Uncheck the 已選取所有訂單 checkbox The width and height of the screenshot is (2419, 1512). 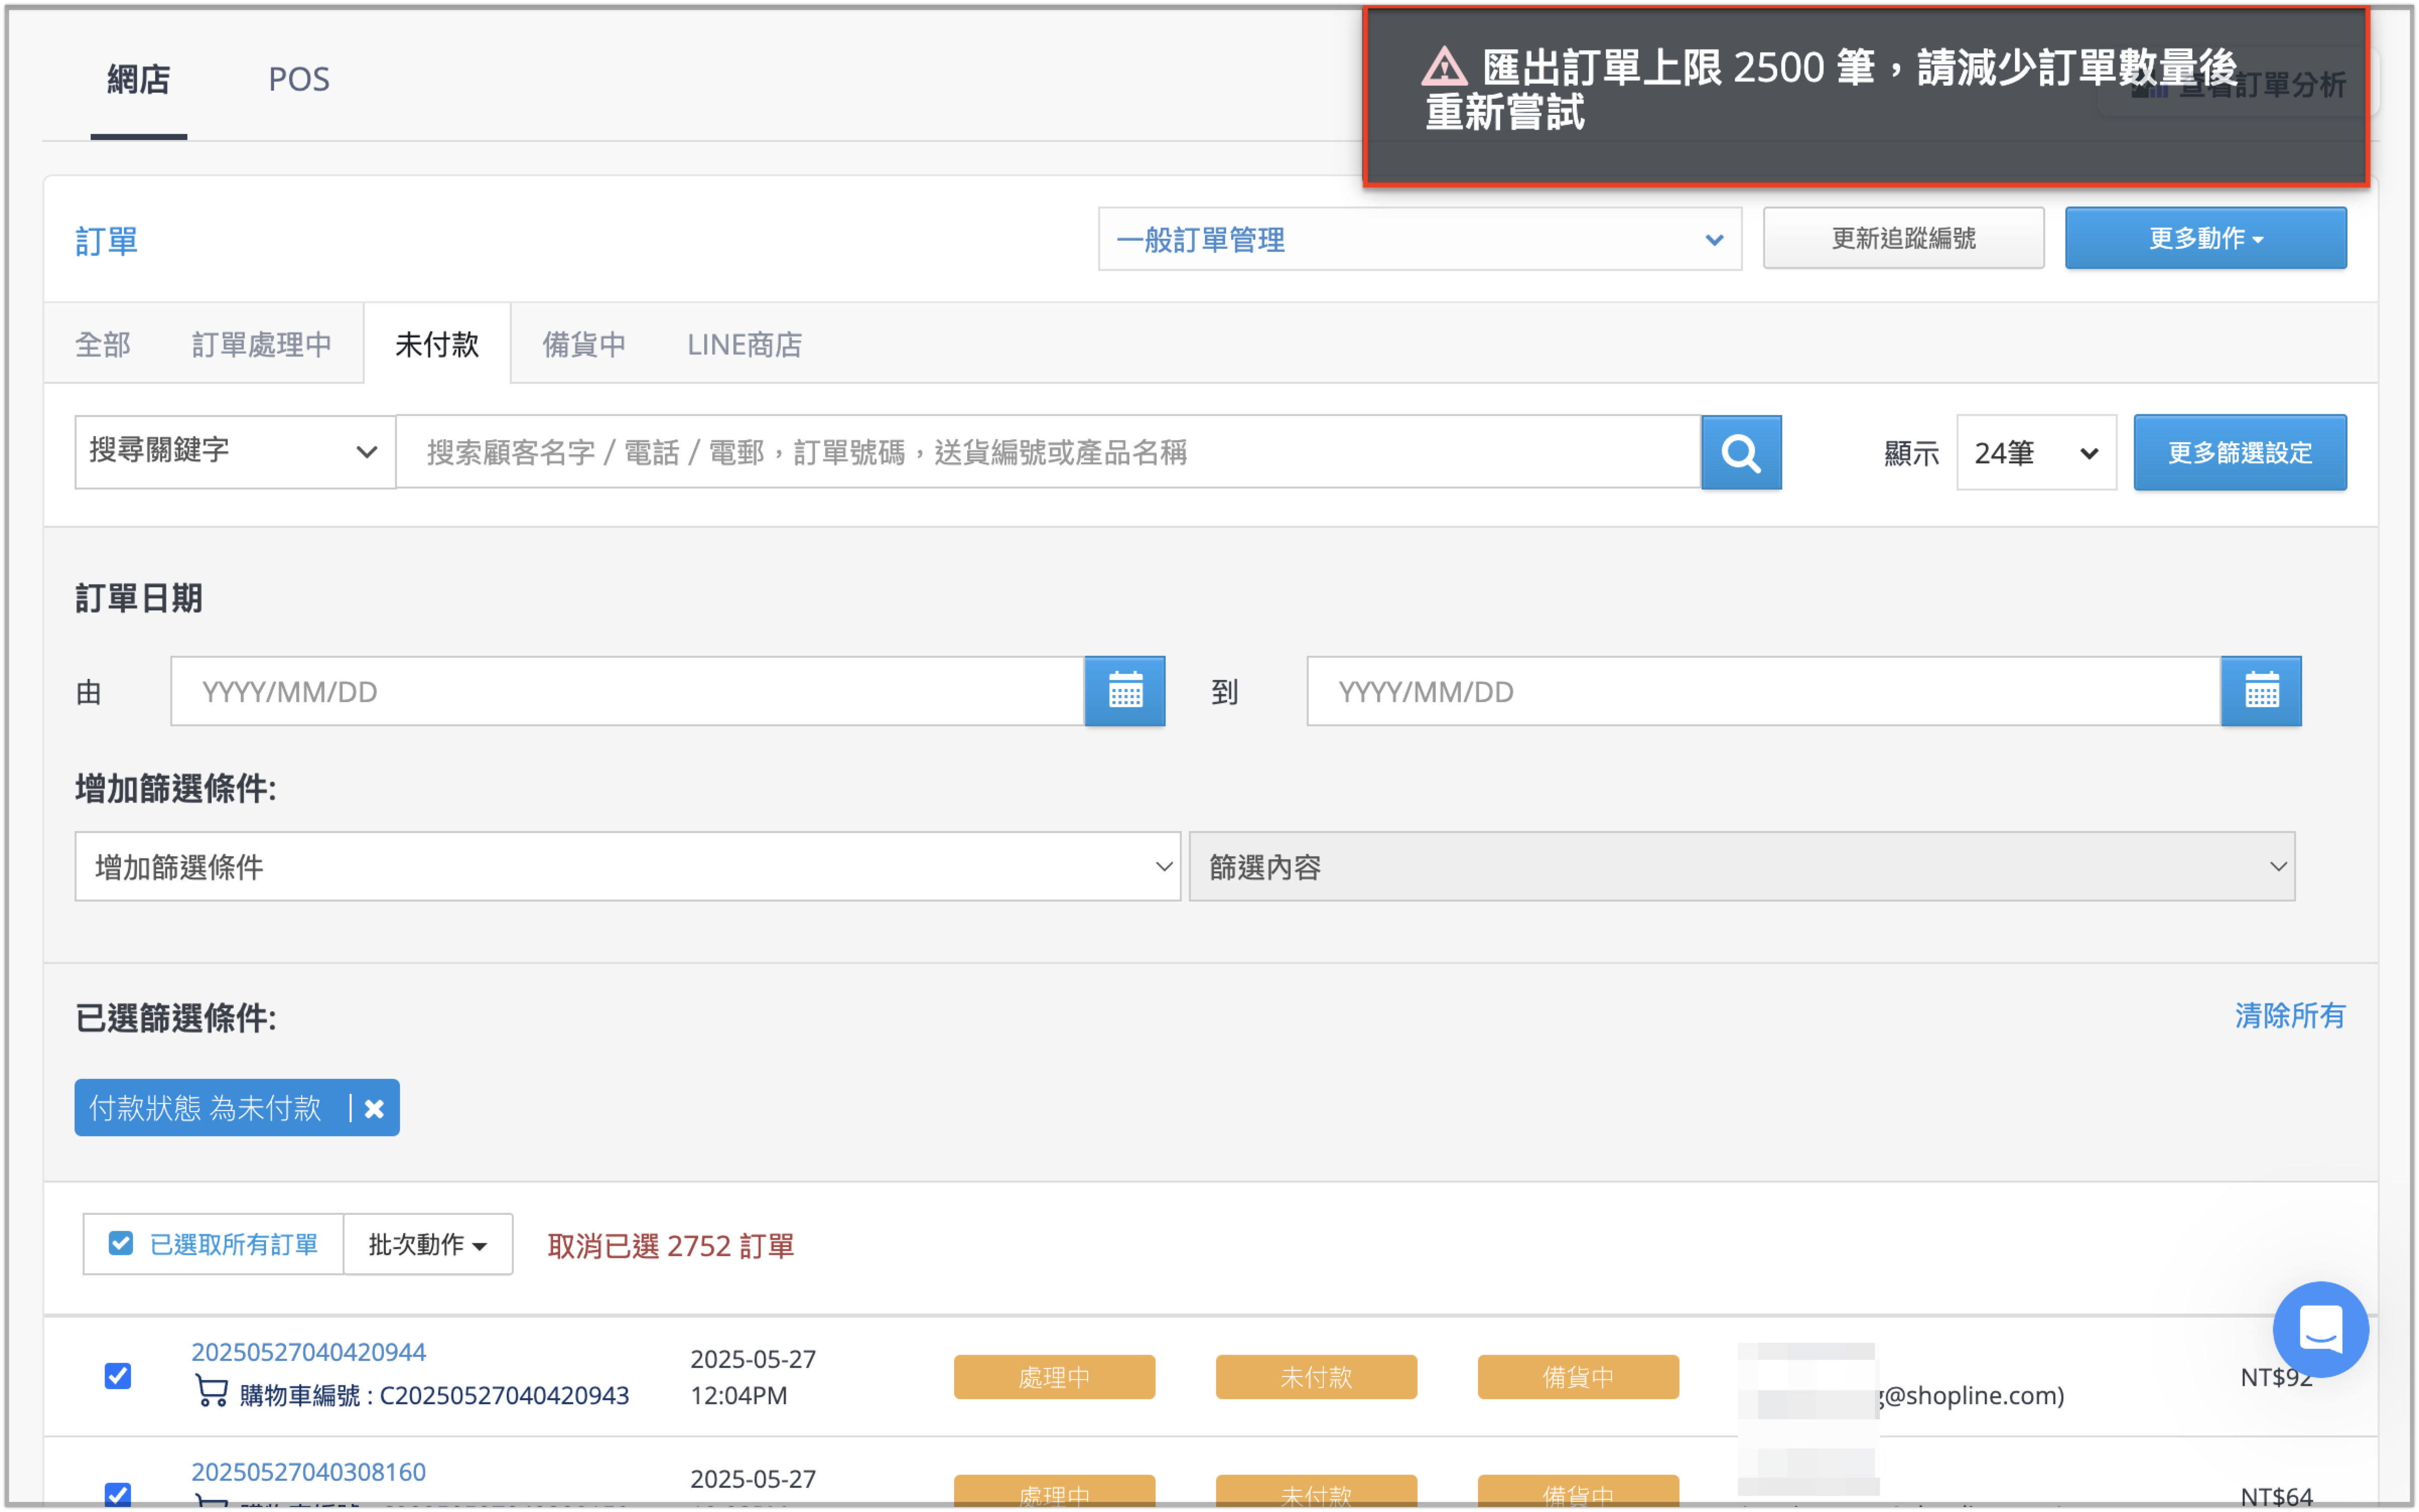(x=120, y=1243)
